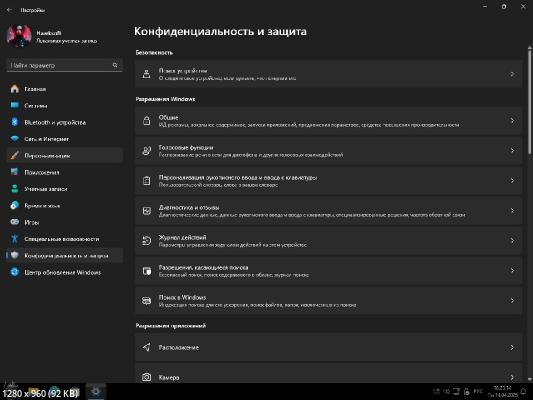
Task: Click the Центр обновления Windows icon
Action: point(15,272)
